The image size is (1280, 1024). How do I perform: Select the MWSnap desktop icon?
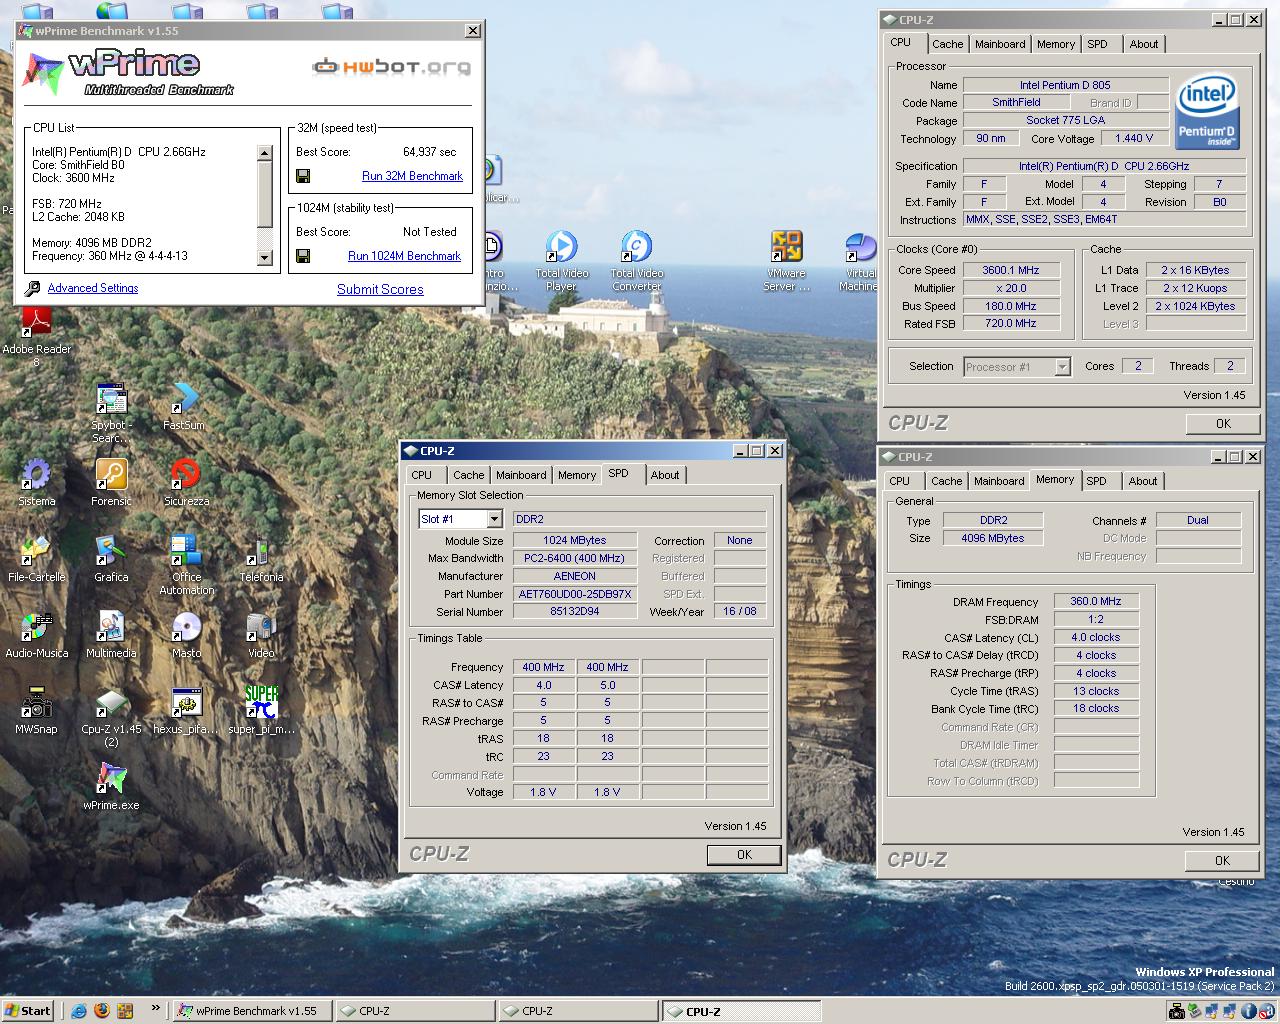(x=37, y=703)
